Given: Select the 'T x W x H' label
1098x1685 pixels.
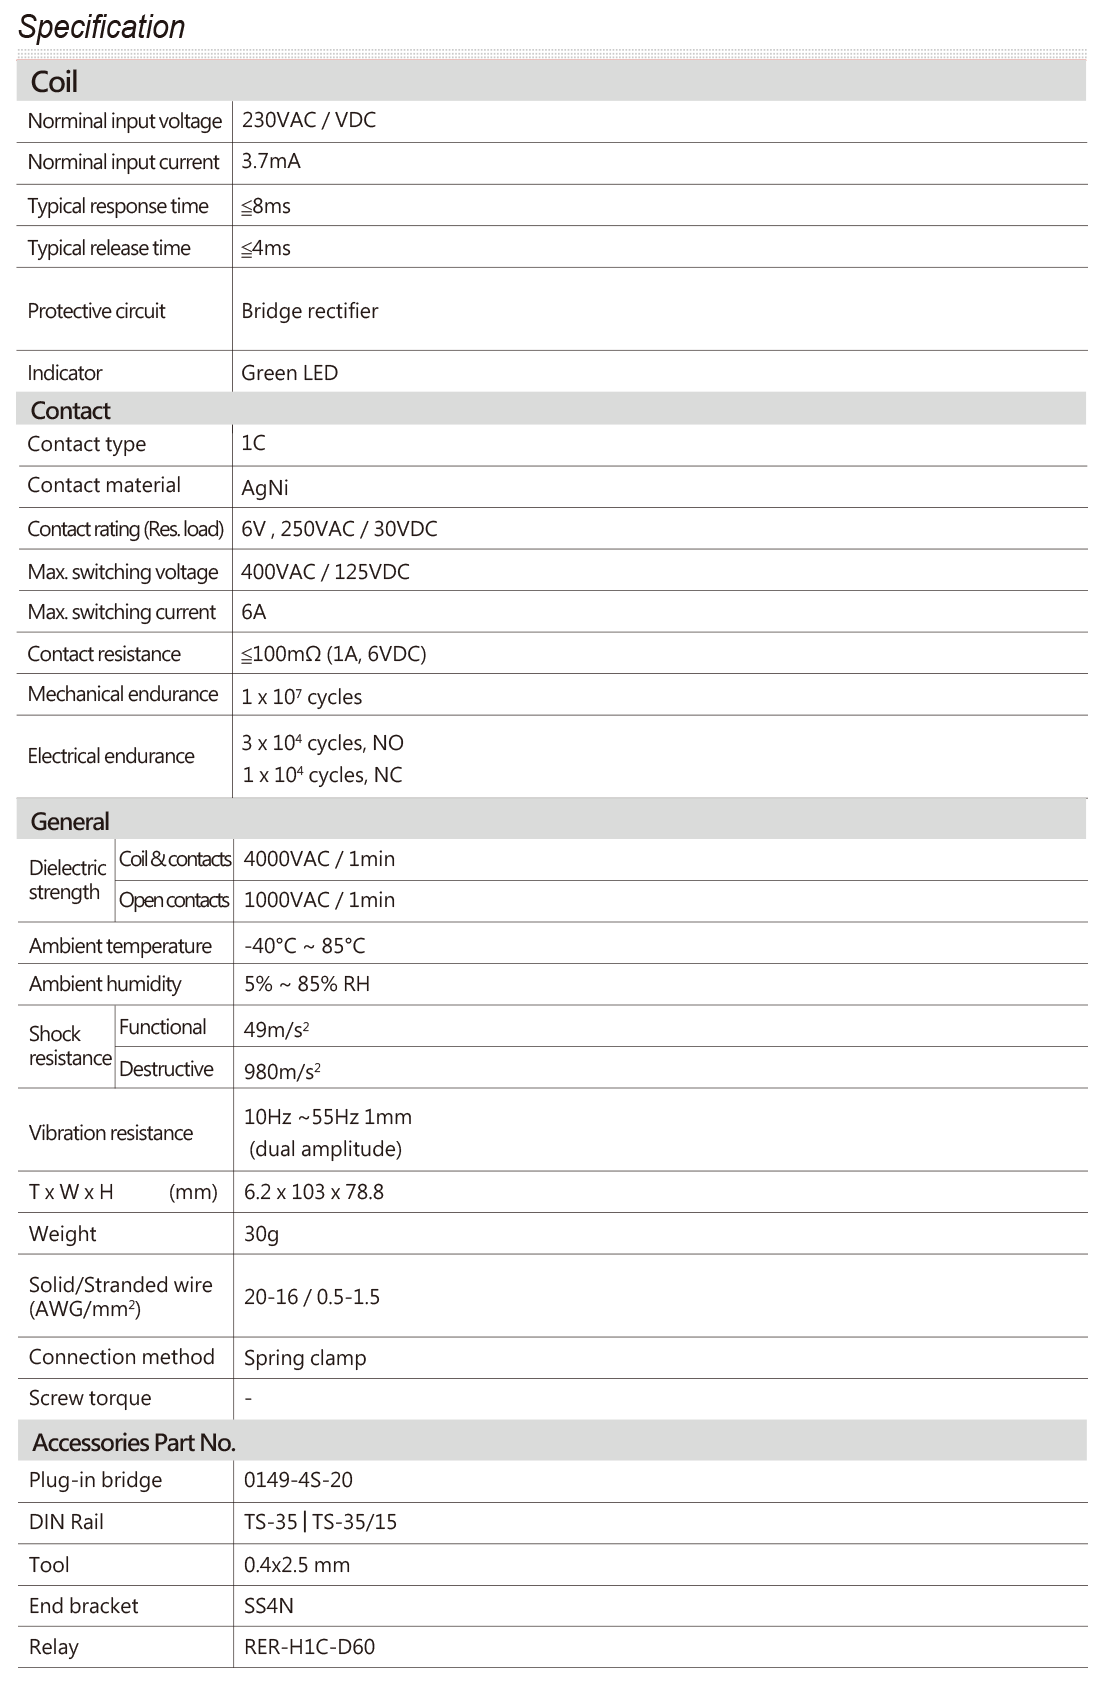Looking at the screenshot, I should pyautogui.click(x=71, y=1192).
